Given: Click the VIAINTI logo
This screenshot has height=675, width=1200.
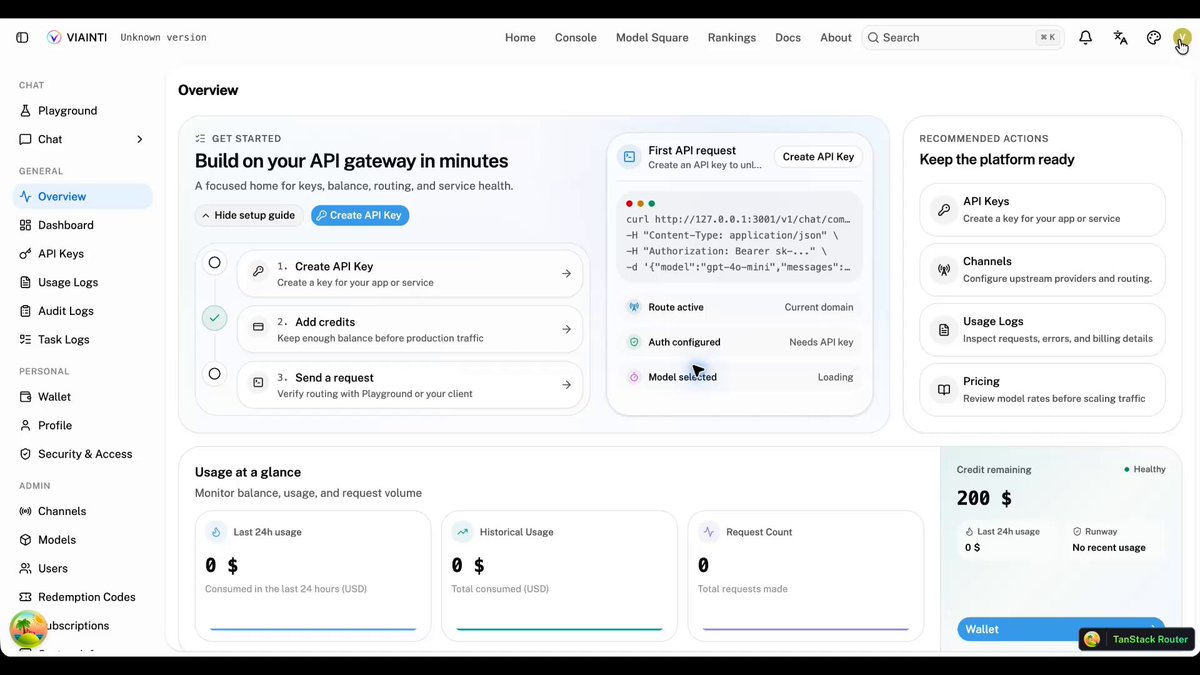Looking at the screenshot, I should point(77,38).
